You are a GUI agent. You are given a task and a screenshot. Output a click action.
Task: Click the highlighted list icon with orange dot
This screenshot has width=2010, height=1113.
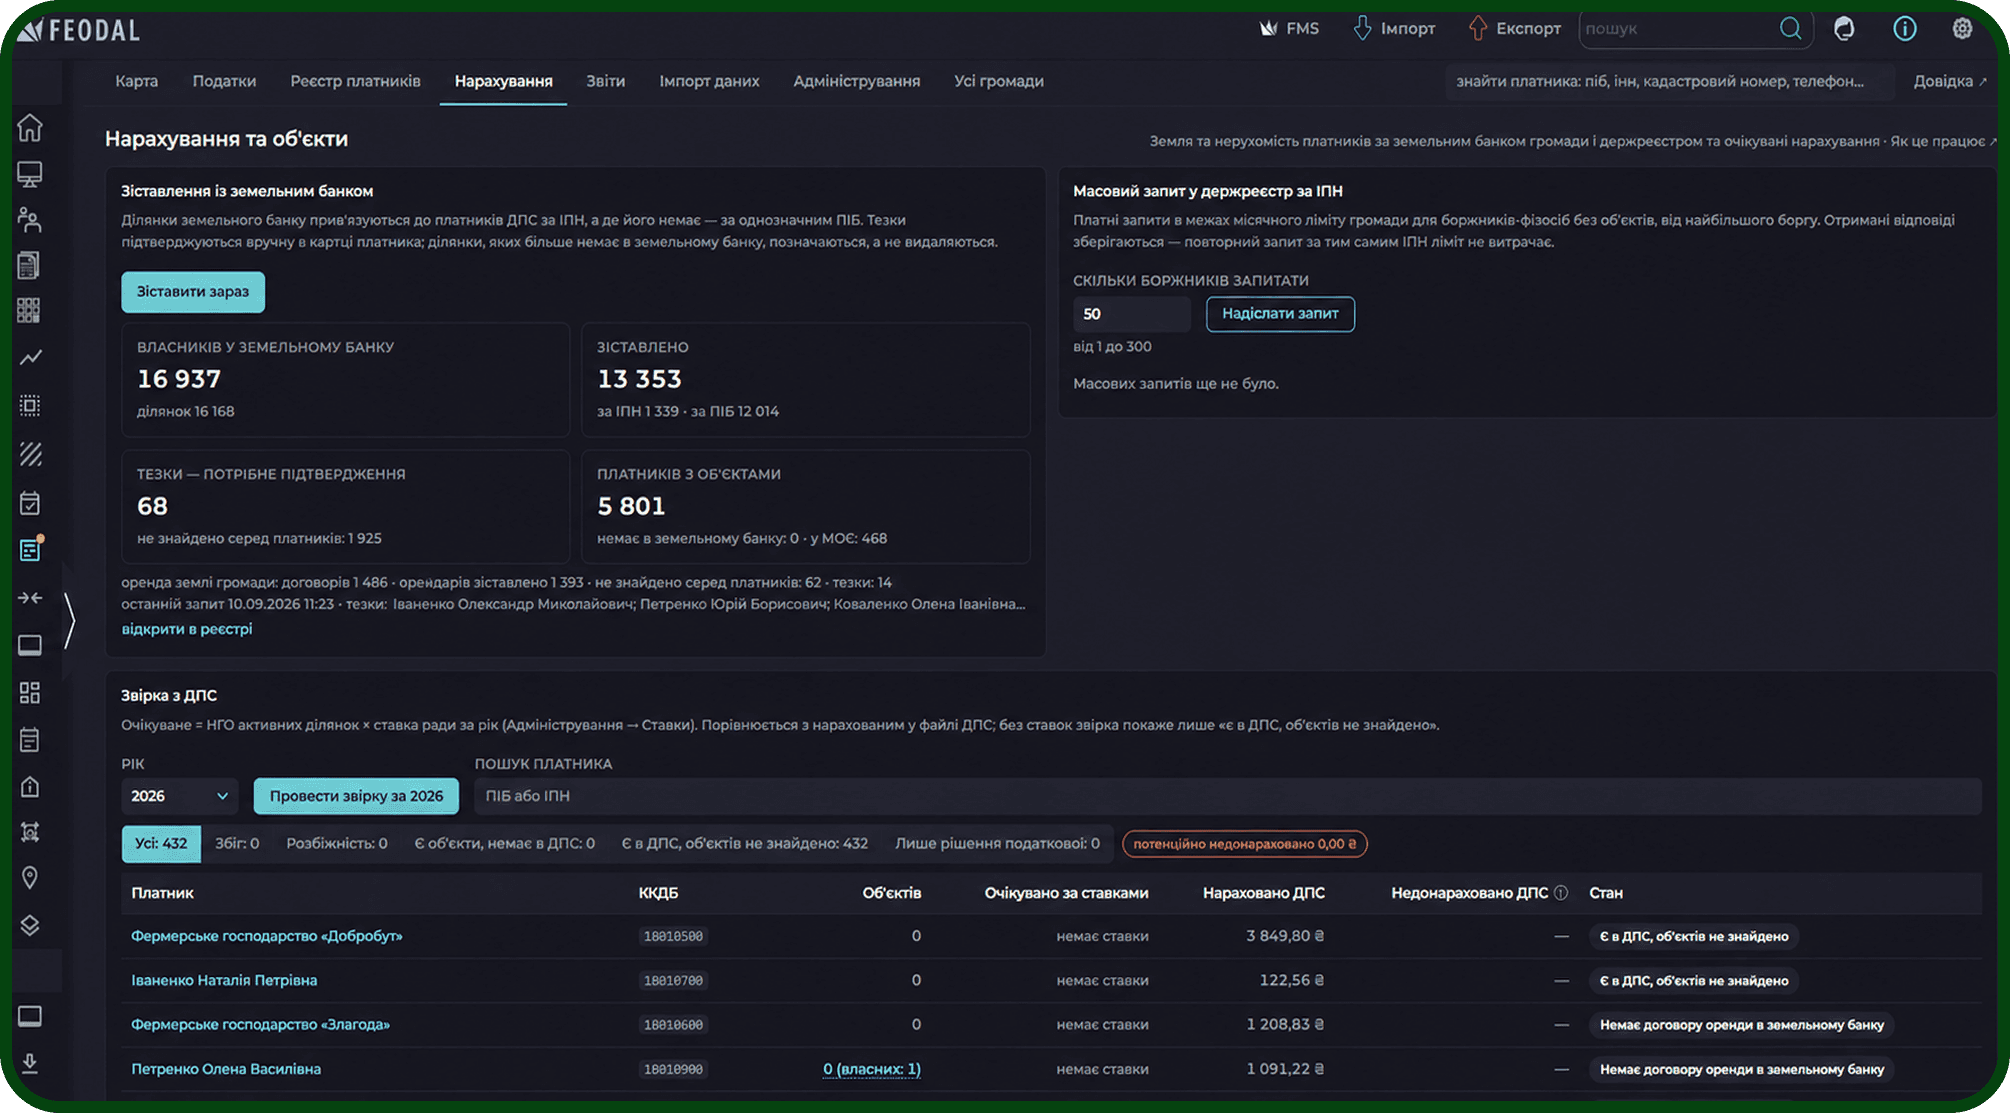(30, 550)
